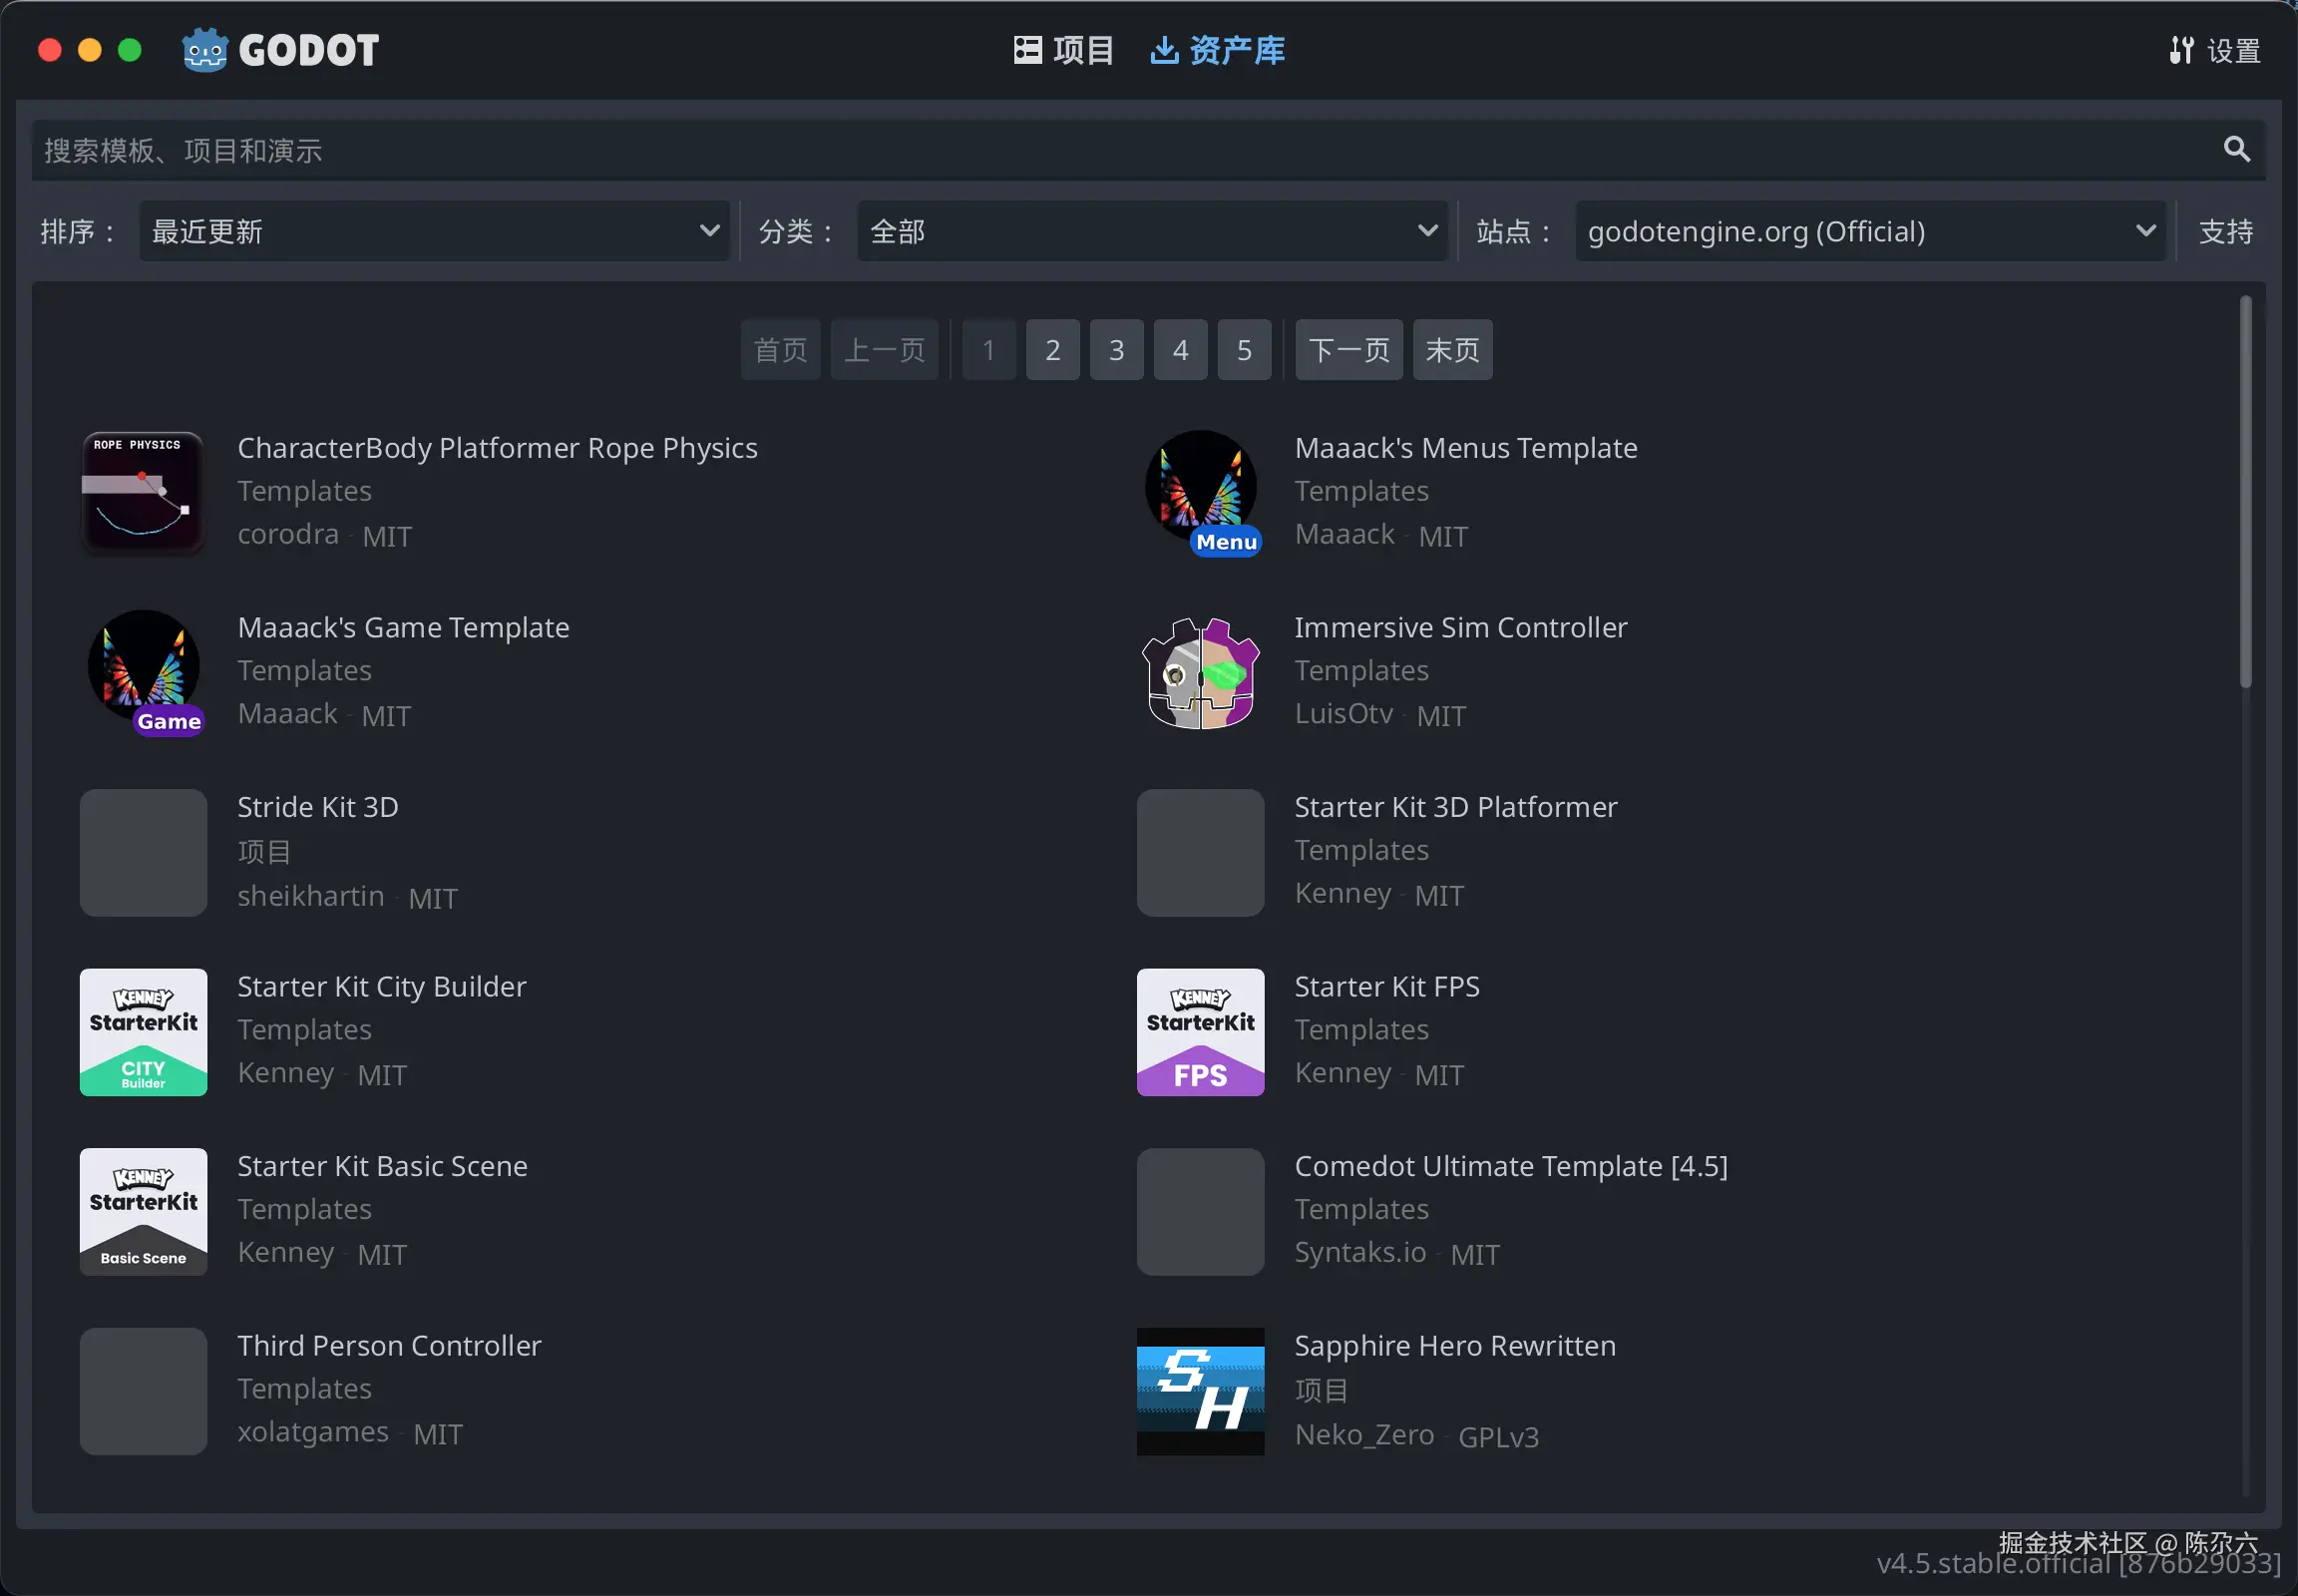Go to page 3

[x=1116, y=350]
